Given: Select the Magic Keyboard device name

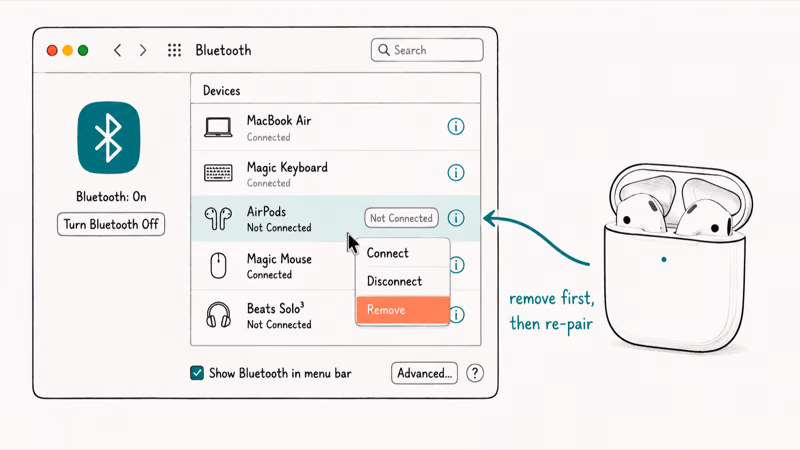Looking at the screenshot, I should pyautogui.click(x=287, y=167).
